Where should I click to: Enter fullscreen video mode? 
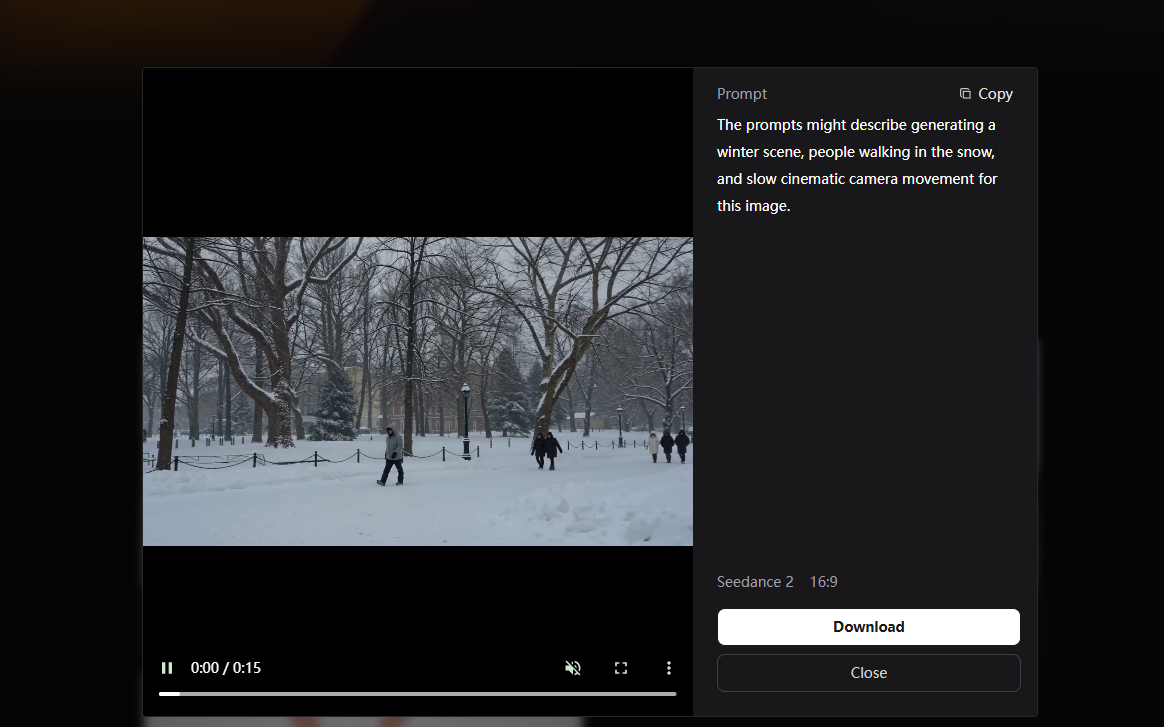tap(621, 668)
